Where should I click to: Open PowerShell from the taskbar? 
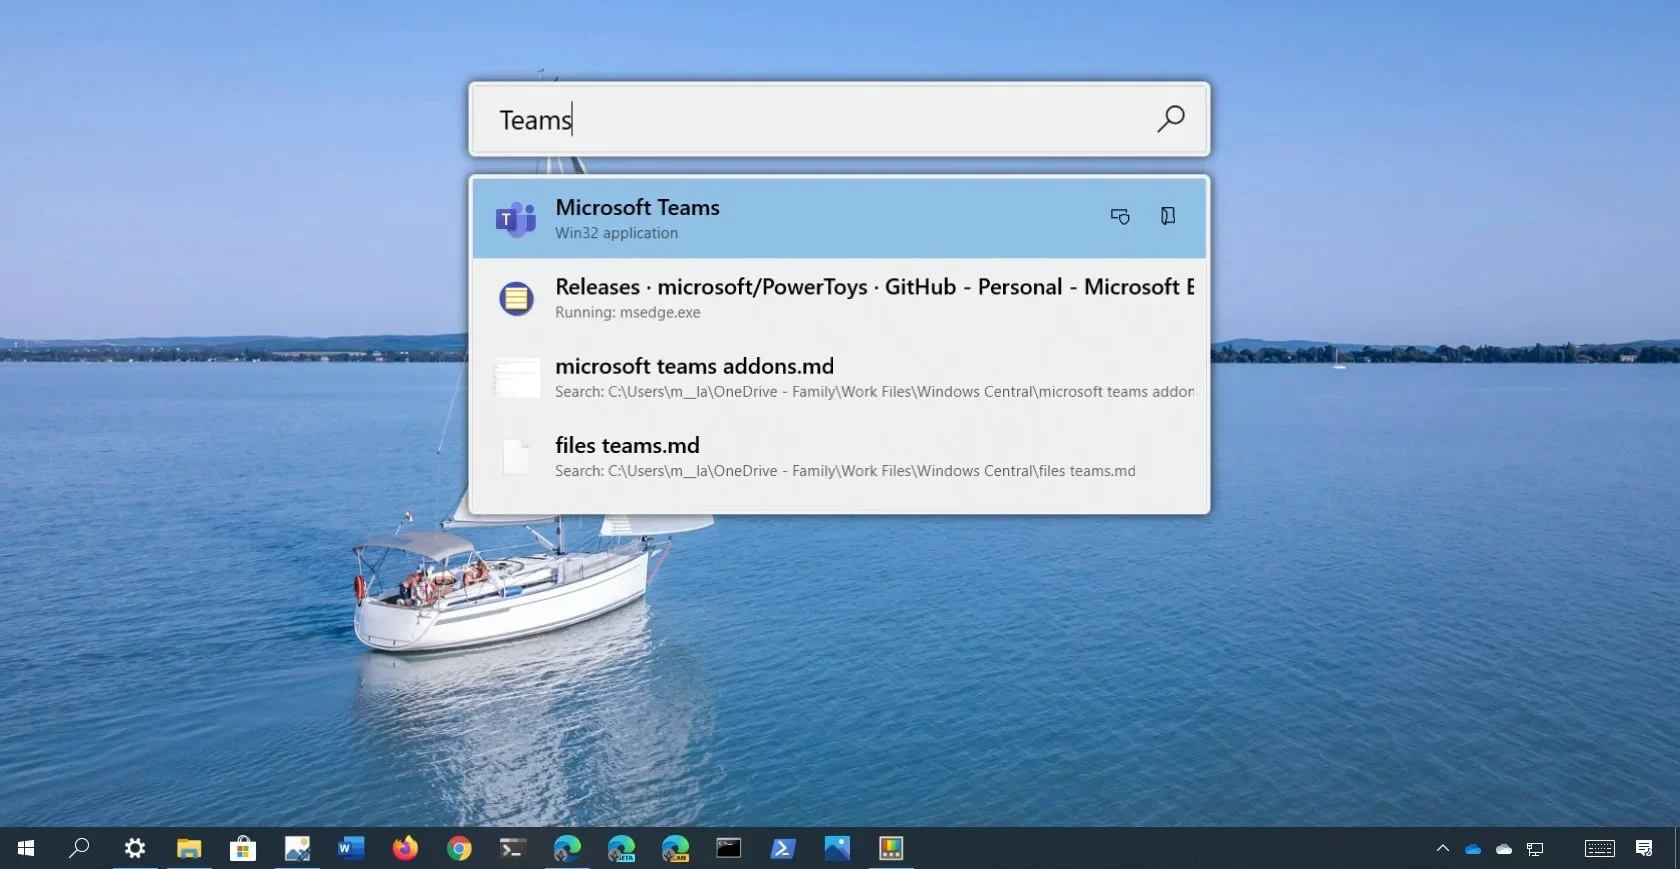[x=782, y=848]
